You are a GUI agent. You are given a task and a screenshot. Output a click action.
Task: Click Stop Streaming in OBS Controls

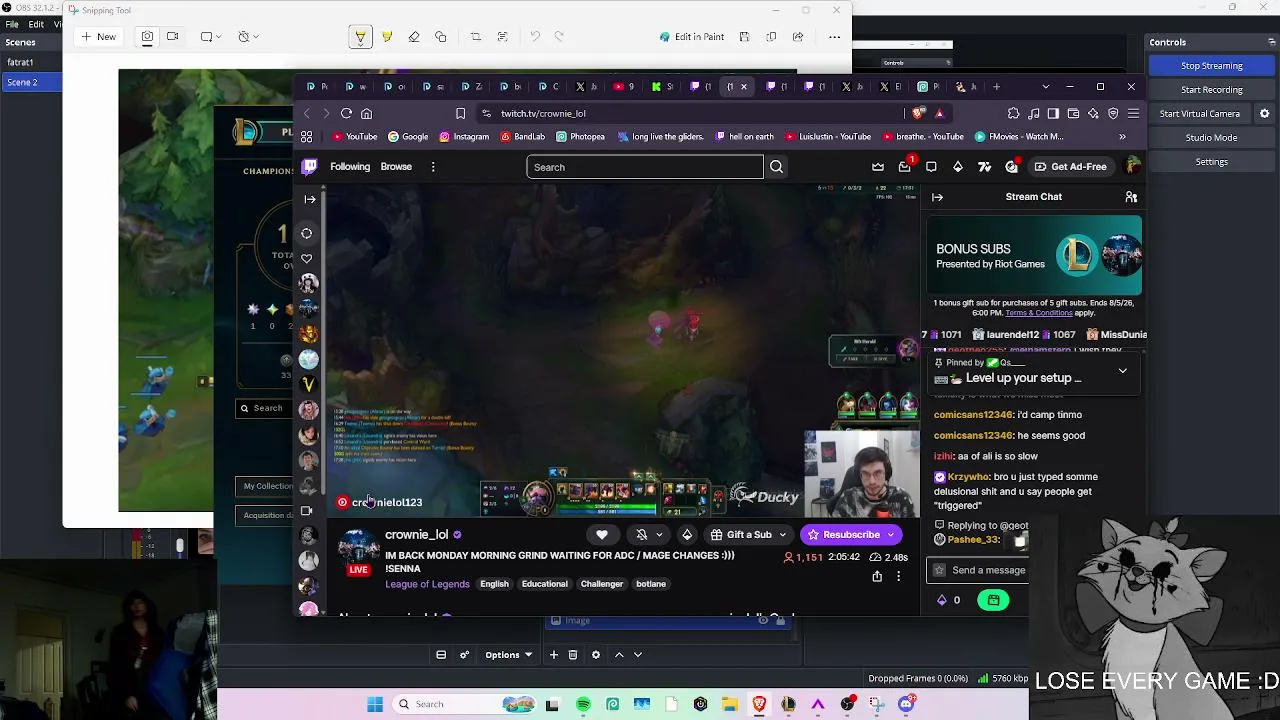click(1211, 66)
